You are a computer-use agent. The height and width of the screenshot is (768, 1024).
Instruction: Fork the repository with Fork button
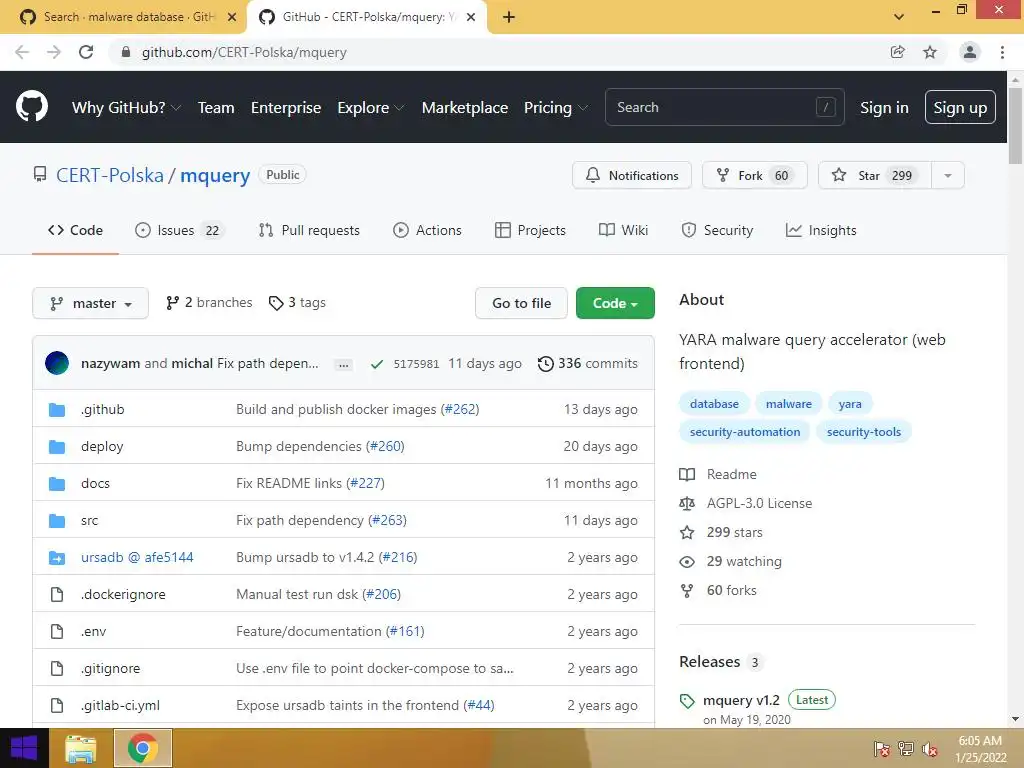(754, 176)
